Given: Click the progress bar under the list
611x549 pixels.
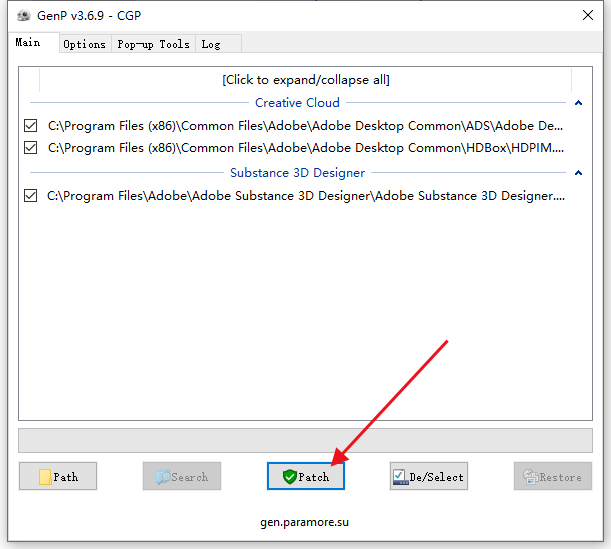Looking at the screenshot, I should 306,441.
